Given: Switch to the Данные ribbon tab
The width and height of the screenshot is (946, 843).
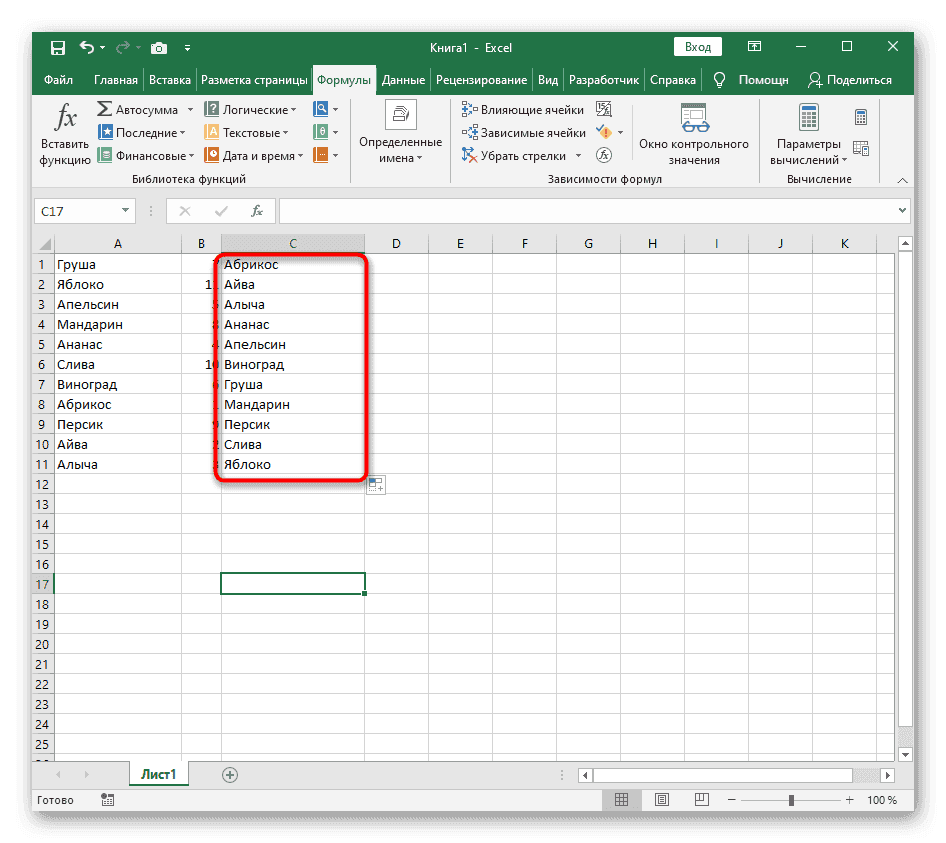Looking at the screenshot, I should coord(403,79).
